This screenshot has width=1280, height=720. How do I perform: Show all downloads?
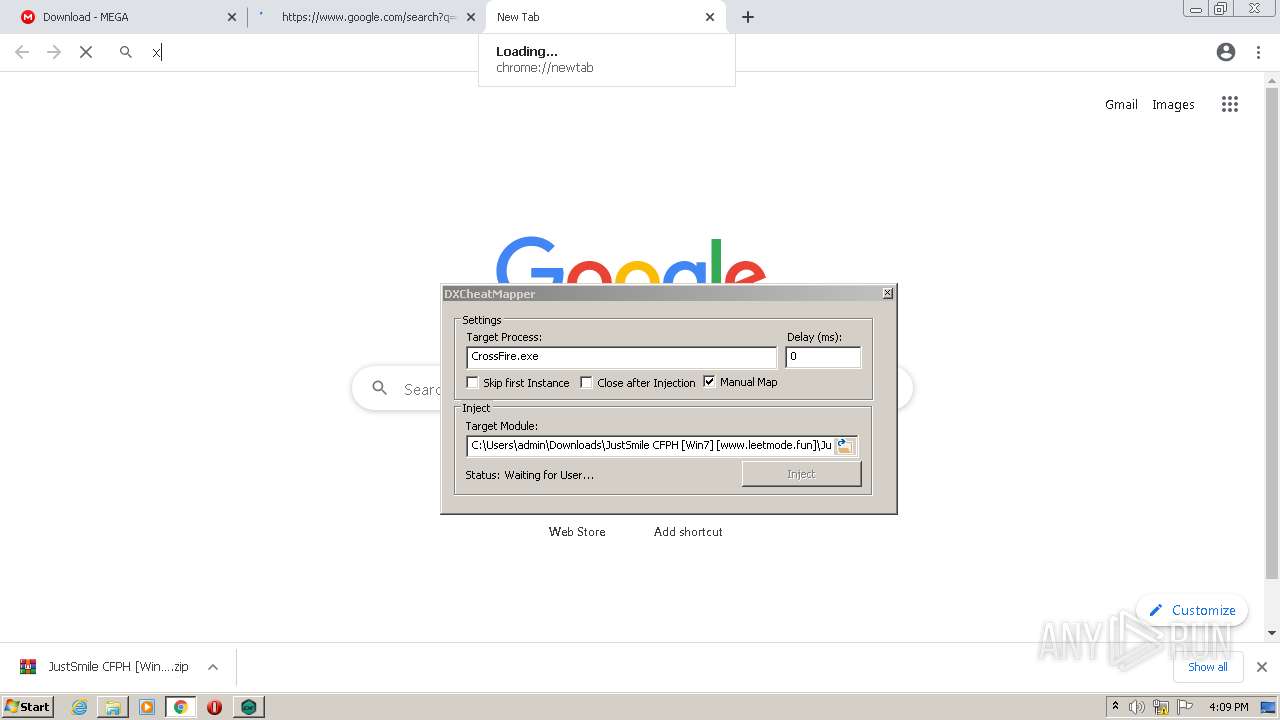tap(1208, 667)
